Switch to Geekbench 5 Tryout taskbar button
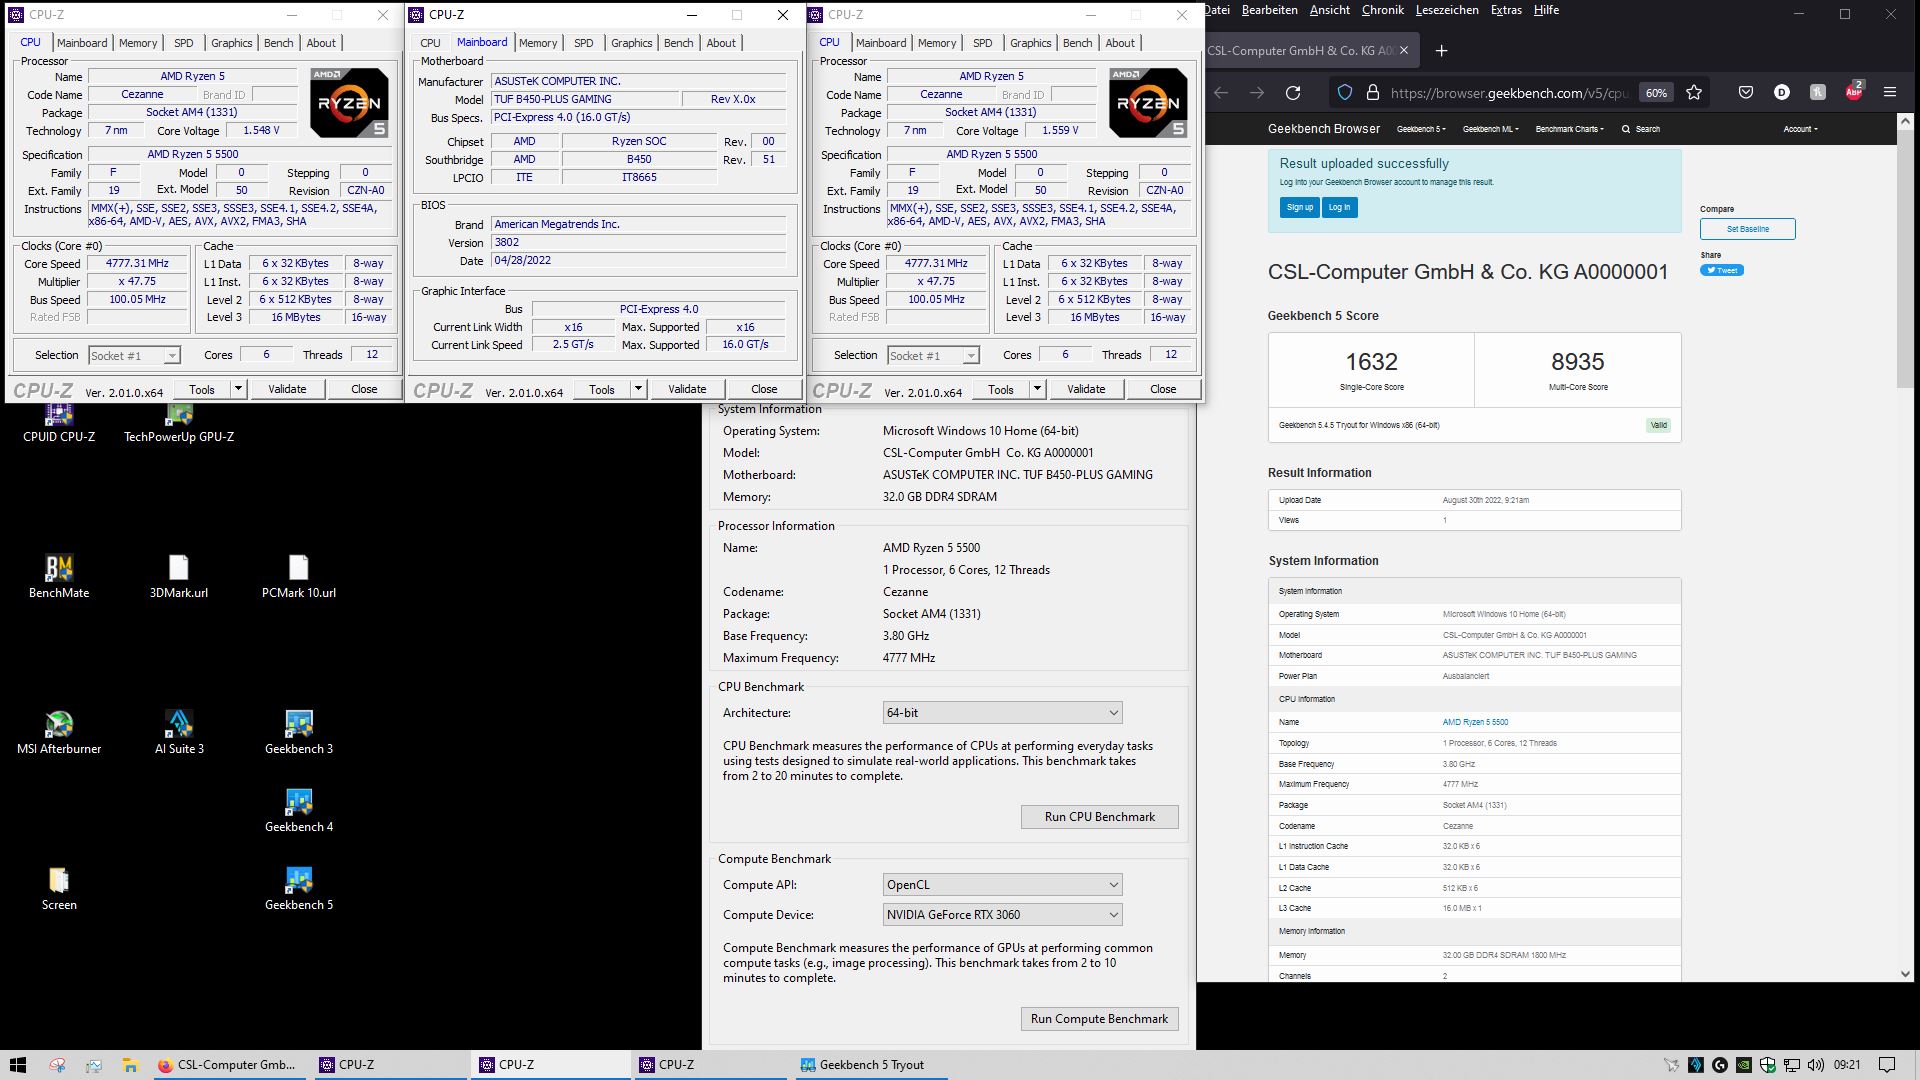 point(871,1065)
